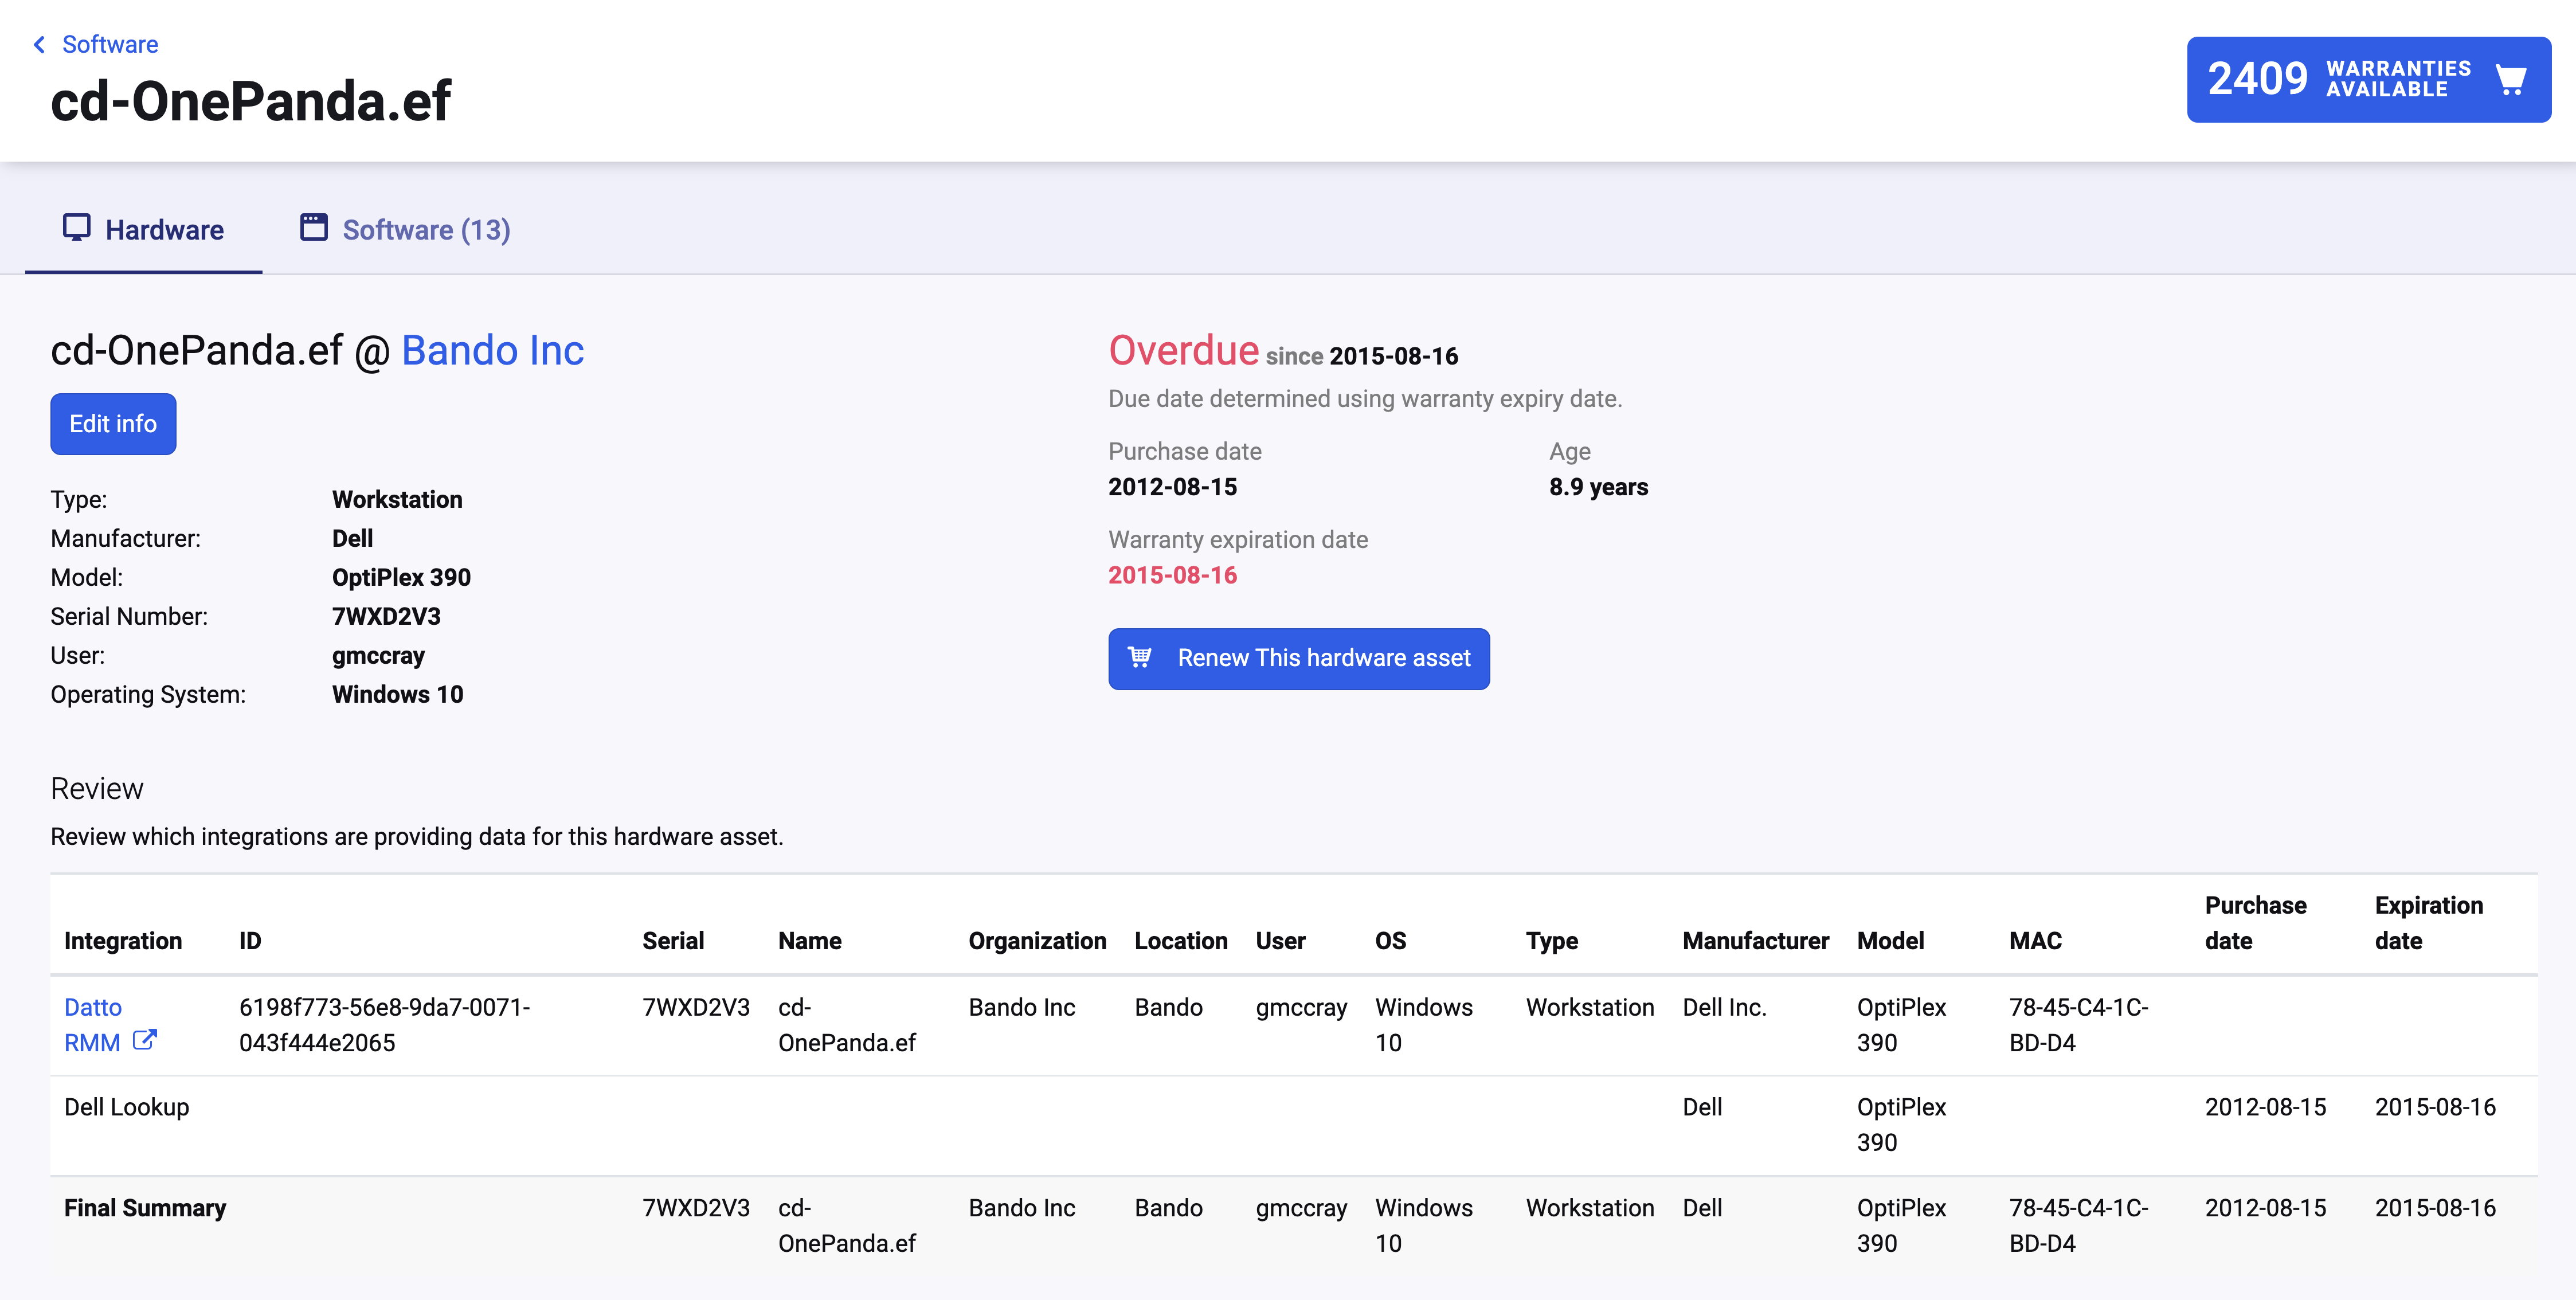This screenshot has width=2576, height=1300.
Task: Click the MAC address in Datto RMM row
Action: [x=2078, y=1024]
